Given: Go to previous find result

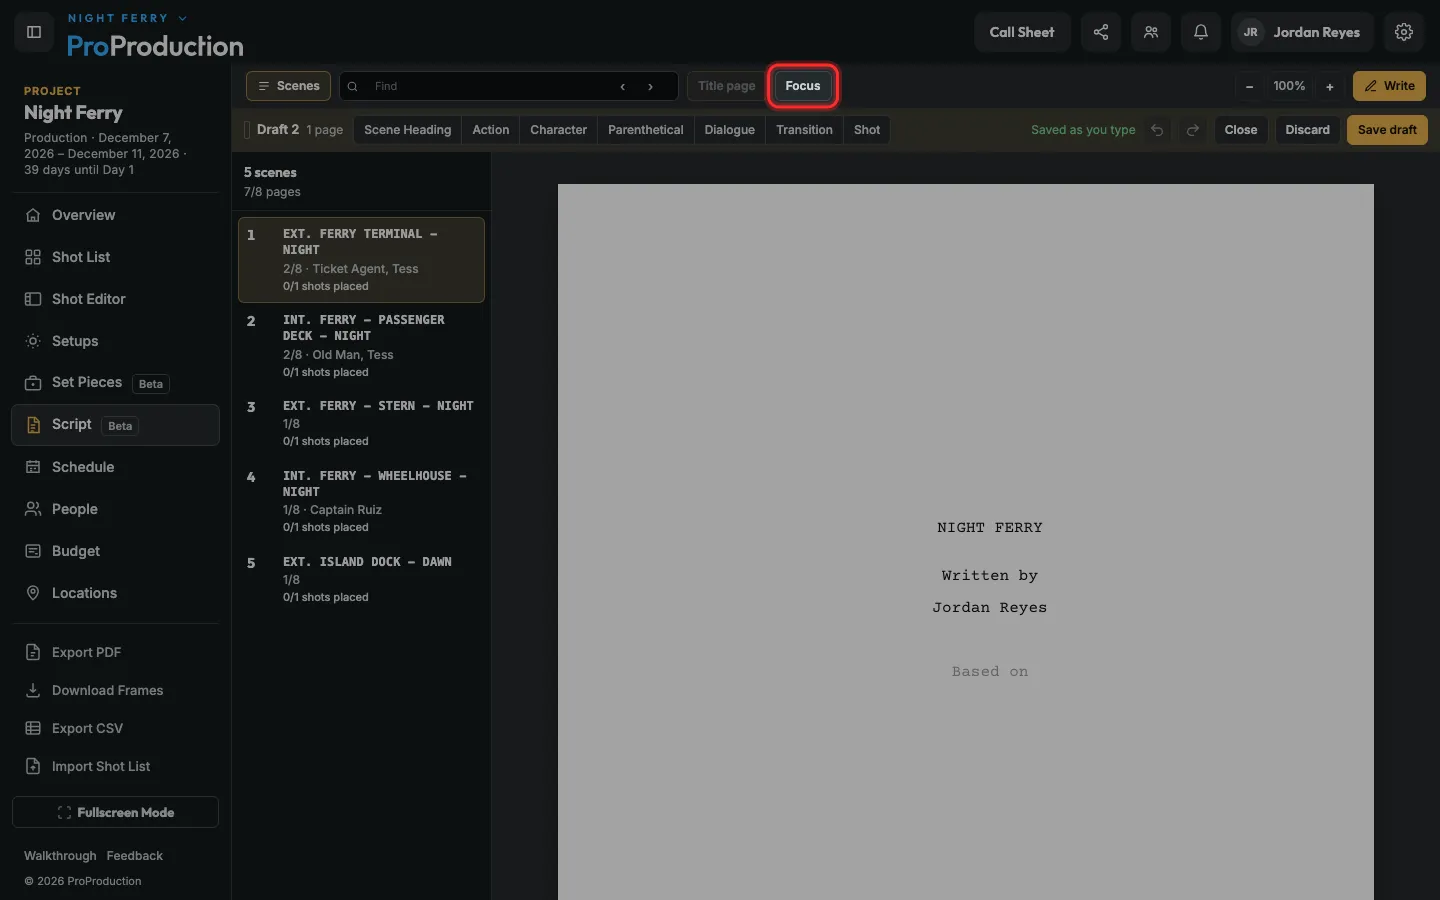Looking at the screenshot, I should pyautogui.click(x=623, y=86).
